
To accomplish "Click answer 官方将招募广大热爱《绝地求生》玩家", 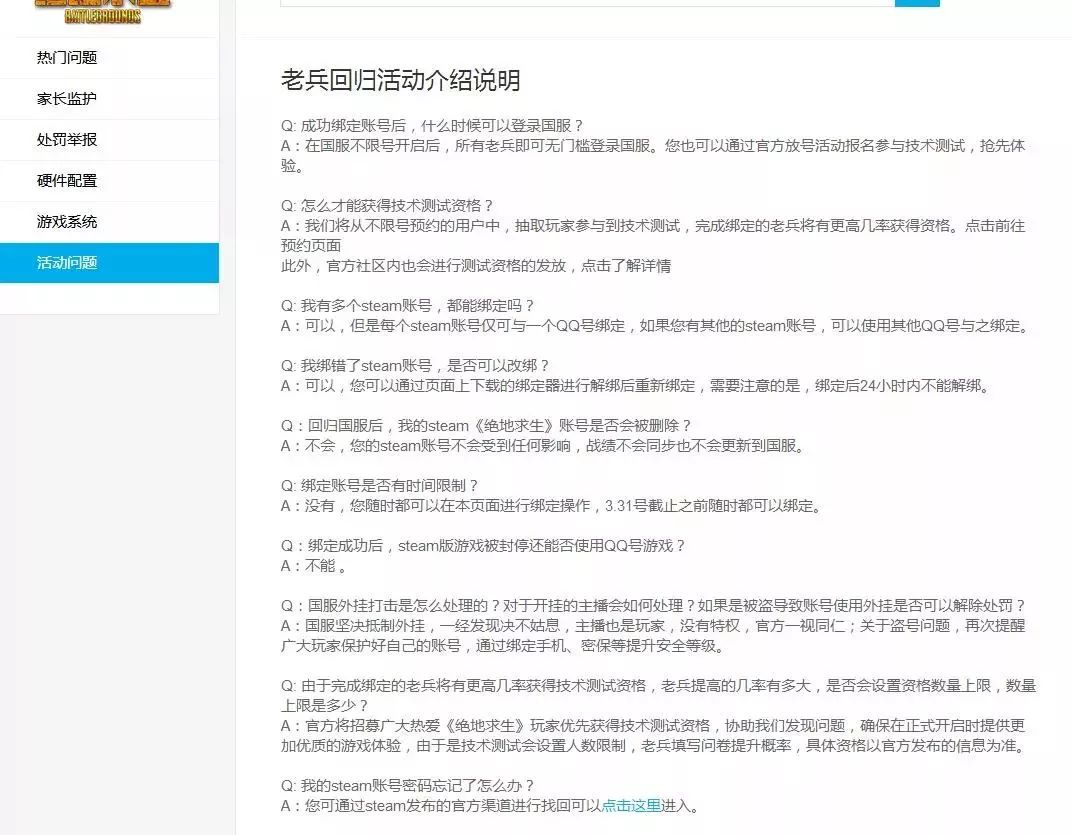I will click(x=655, y=736).
